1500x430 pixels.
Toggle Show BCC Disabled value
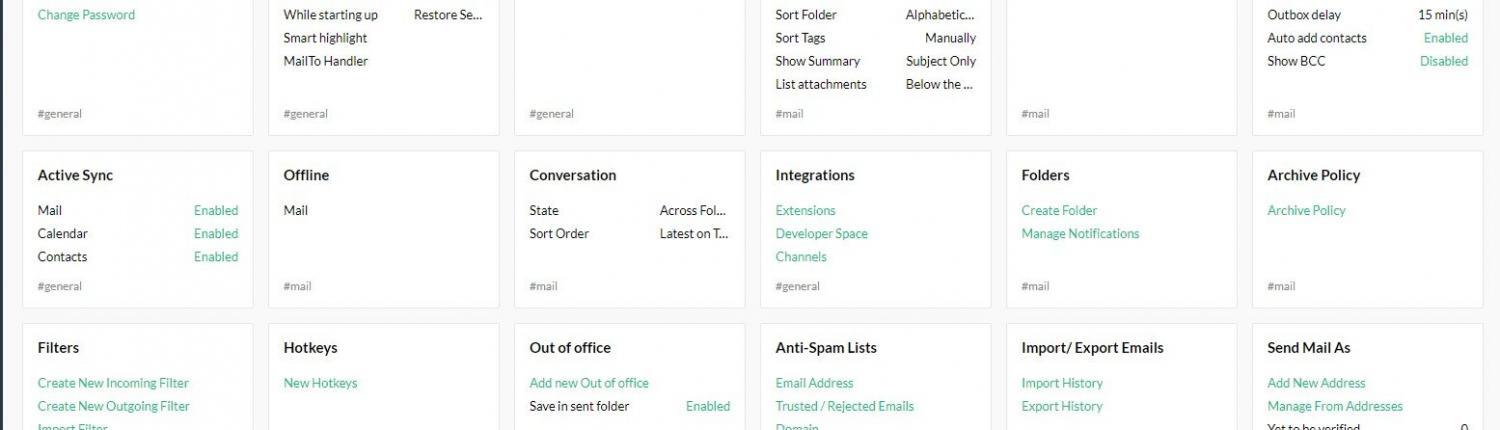tap(1444, 62)
